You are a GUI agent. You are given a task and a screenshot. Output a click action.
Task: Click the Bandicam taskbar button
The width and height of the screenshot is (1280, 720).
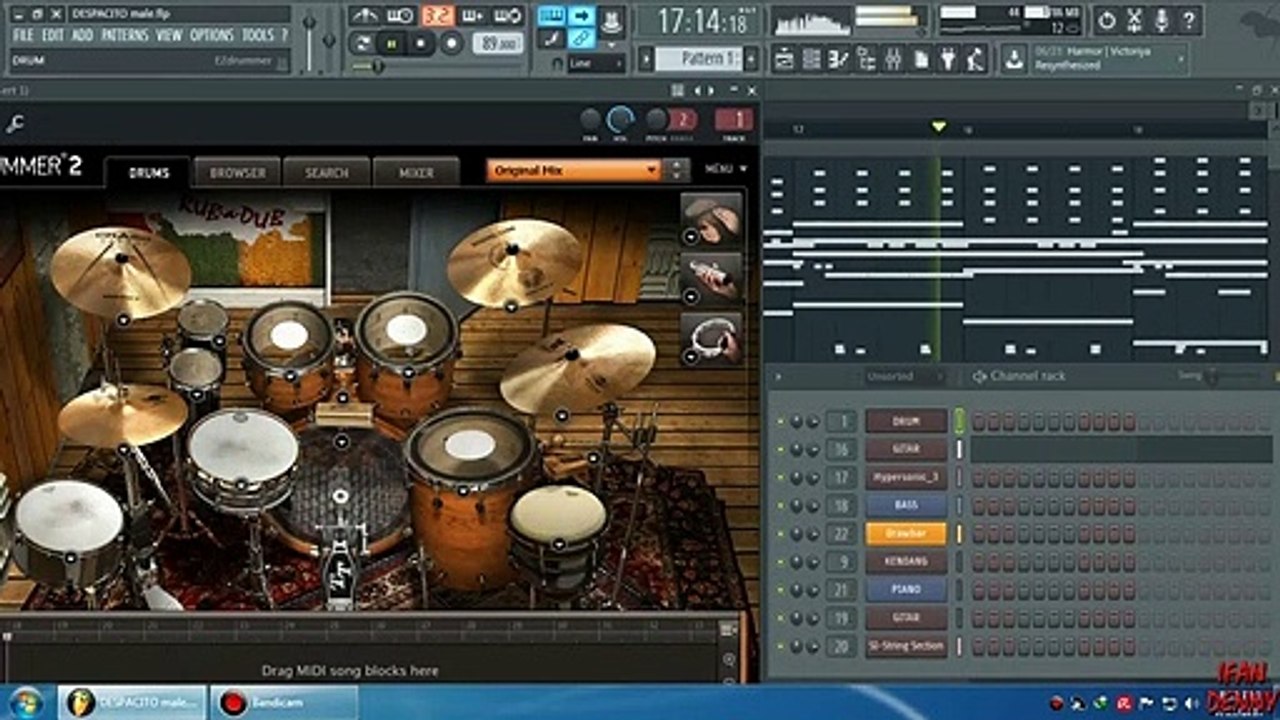282,702
